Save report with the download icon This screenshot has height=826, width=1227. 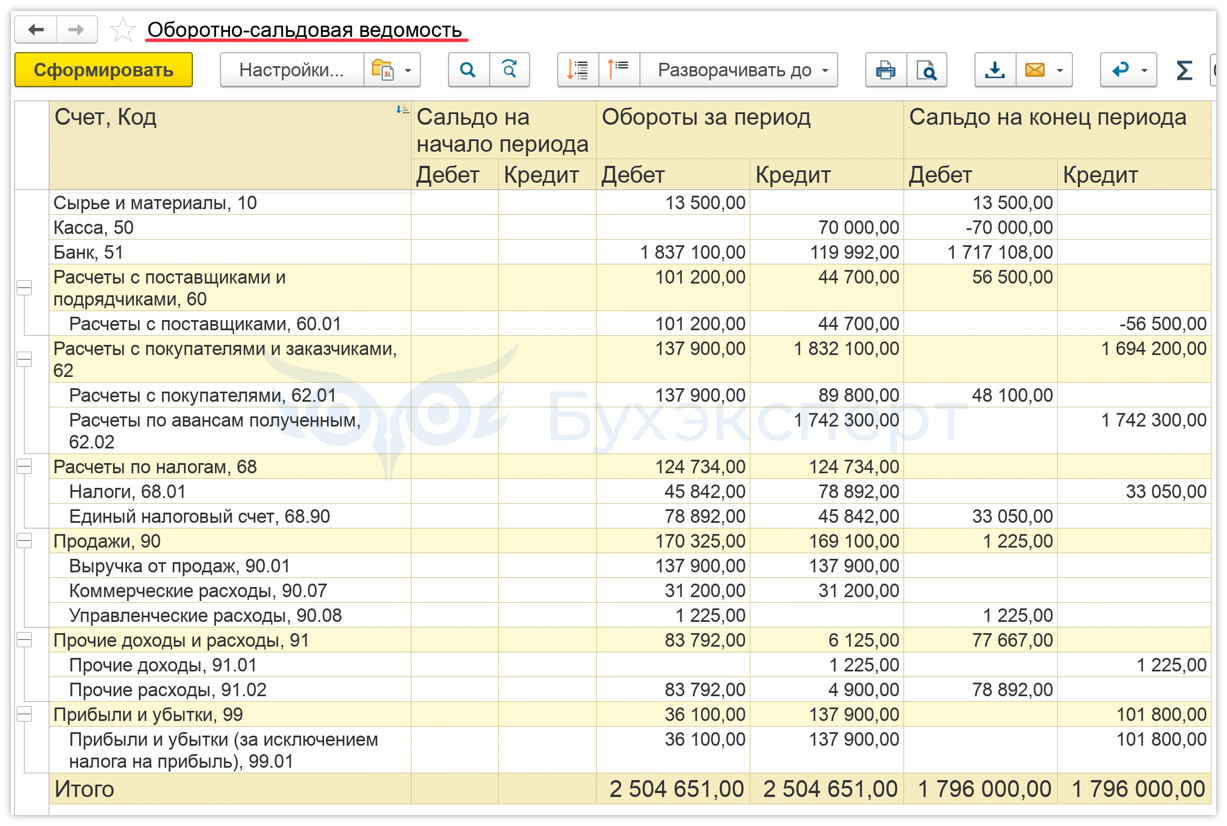pos(995,70)
